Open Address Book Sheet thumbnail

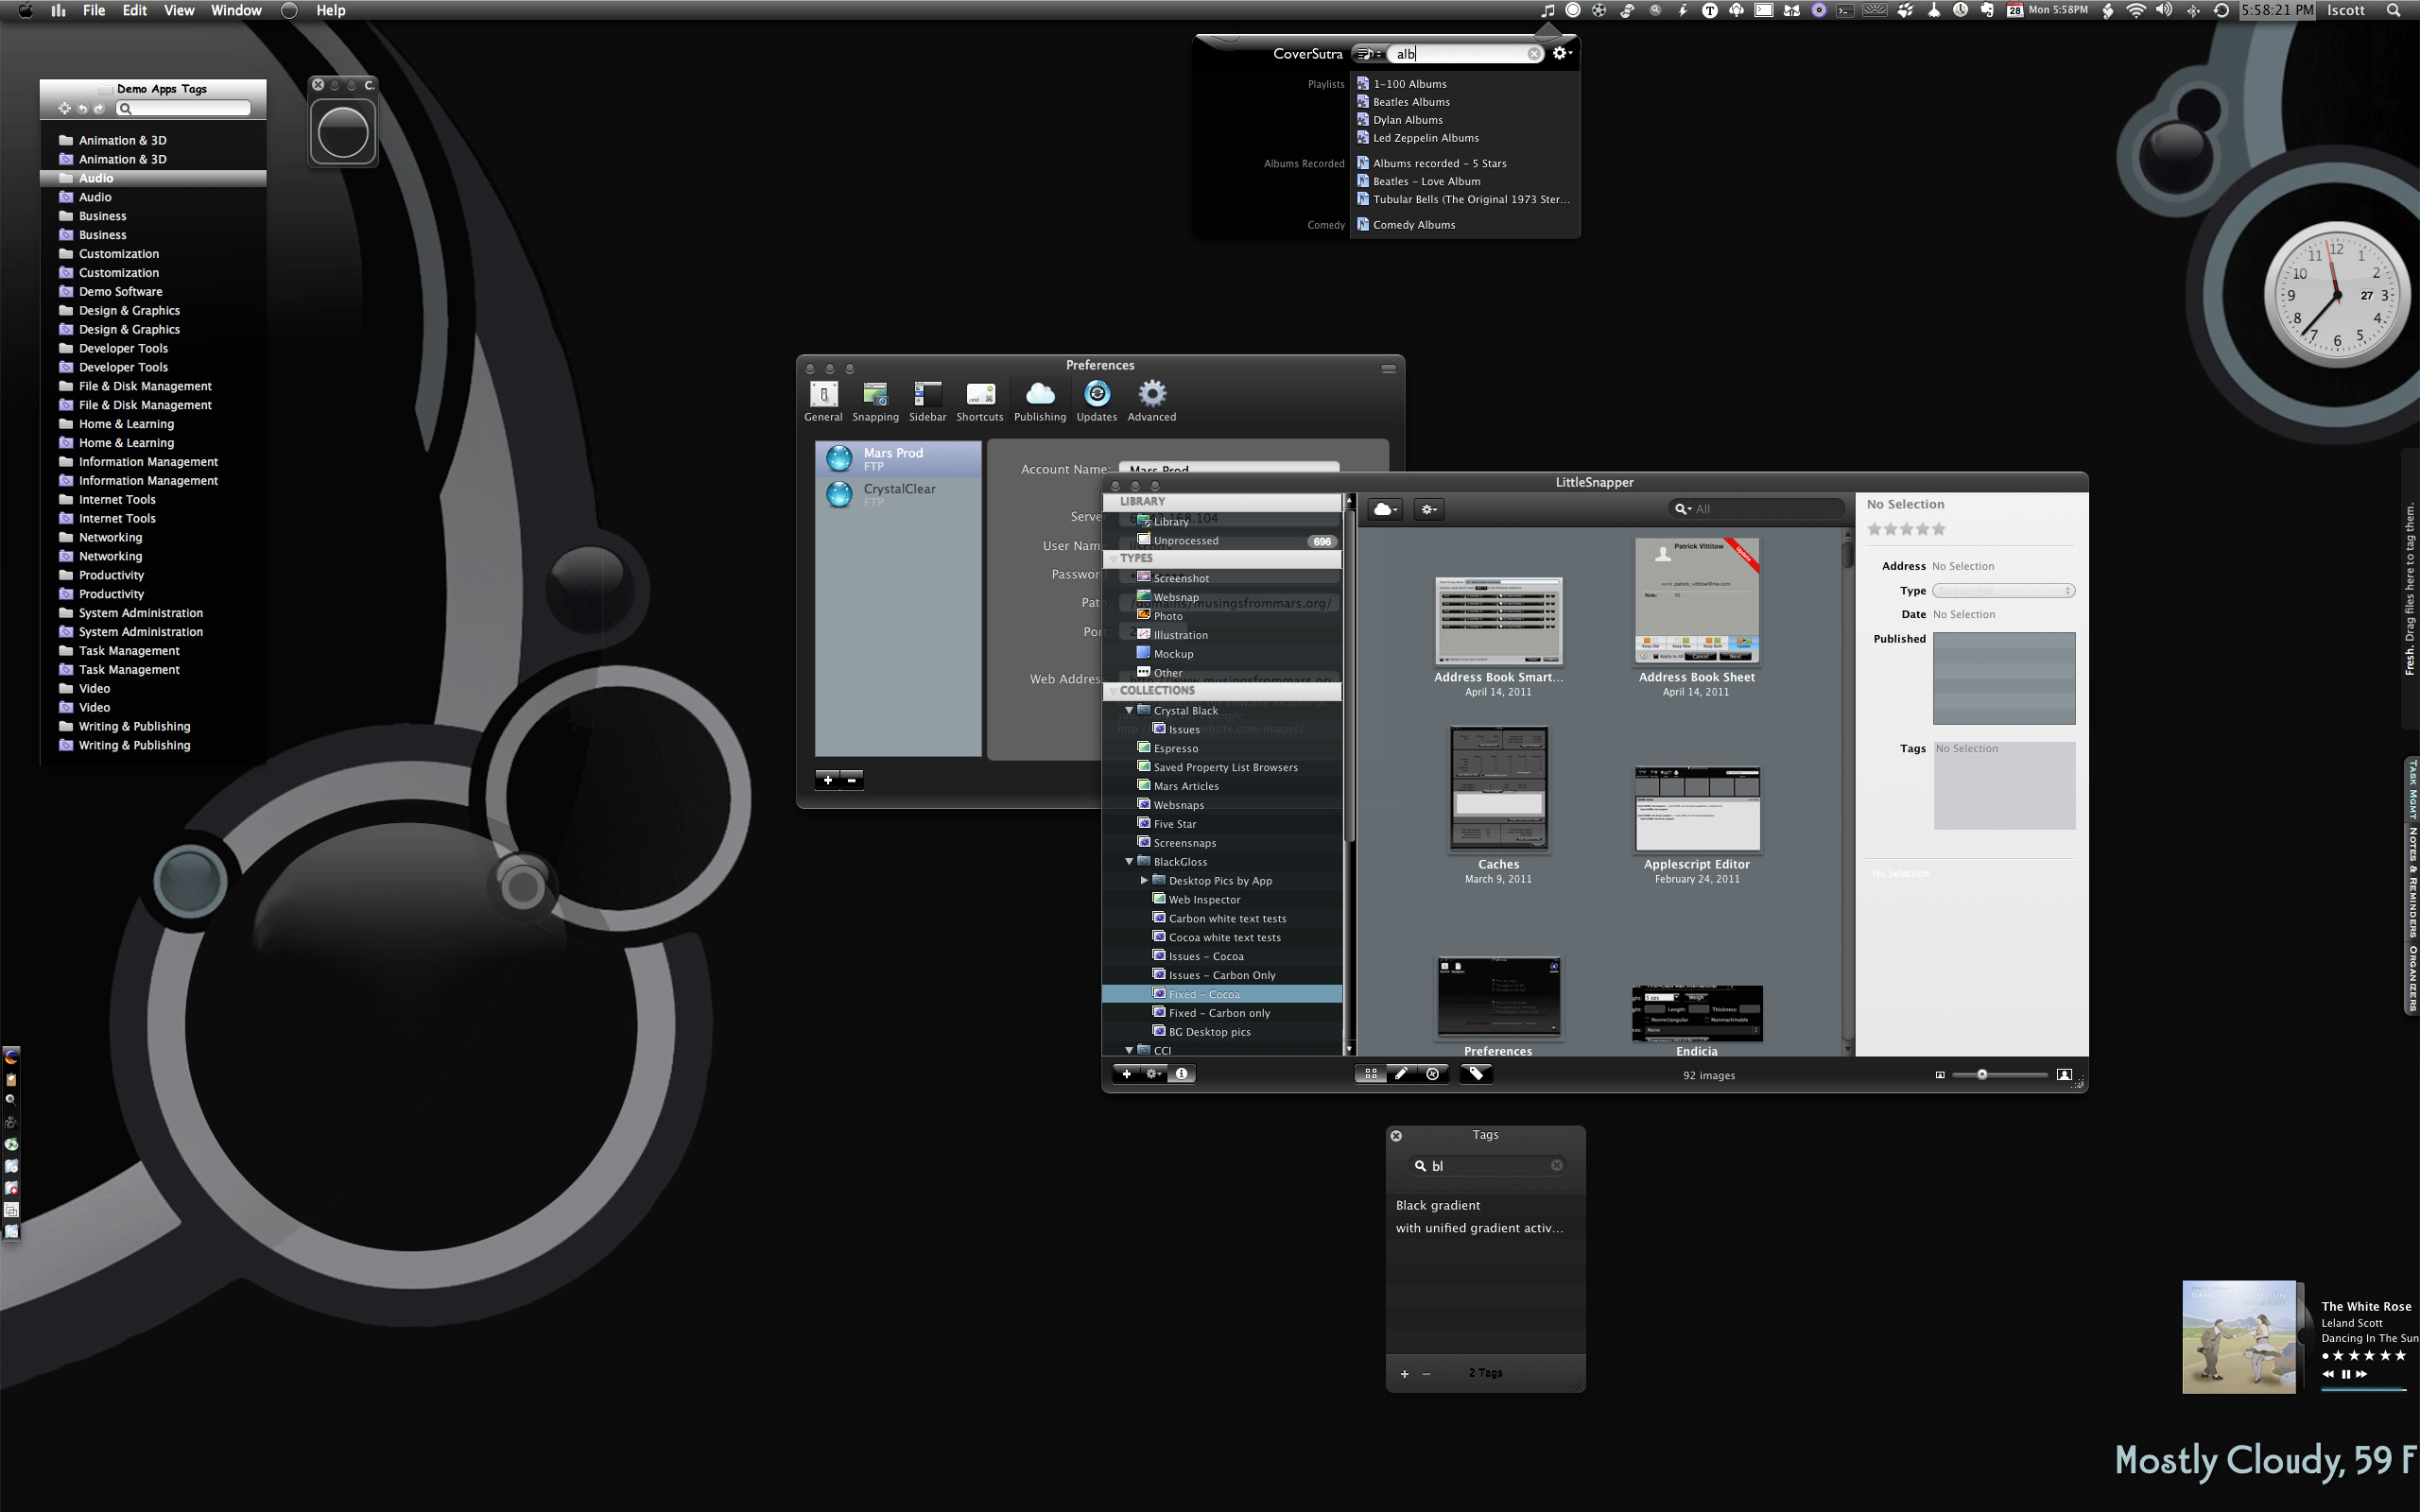[x=1696, y=601]
